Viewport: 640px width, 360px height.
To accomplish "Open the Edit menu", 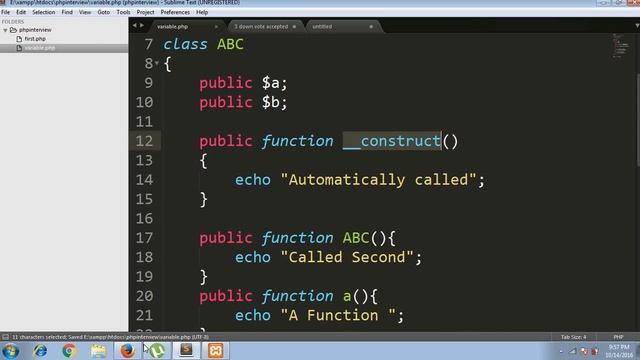I will [x=21, y=12].
